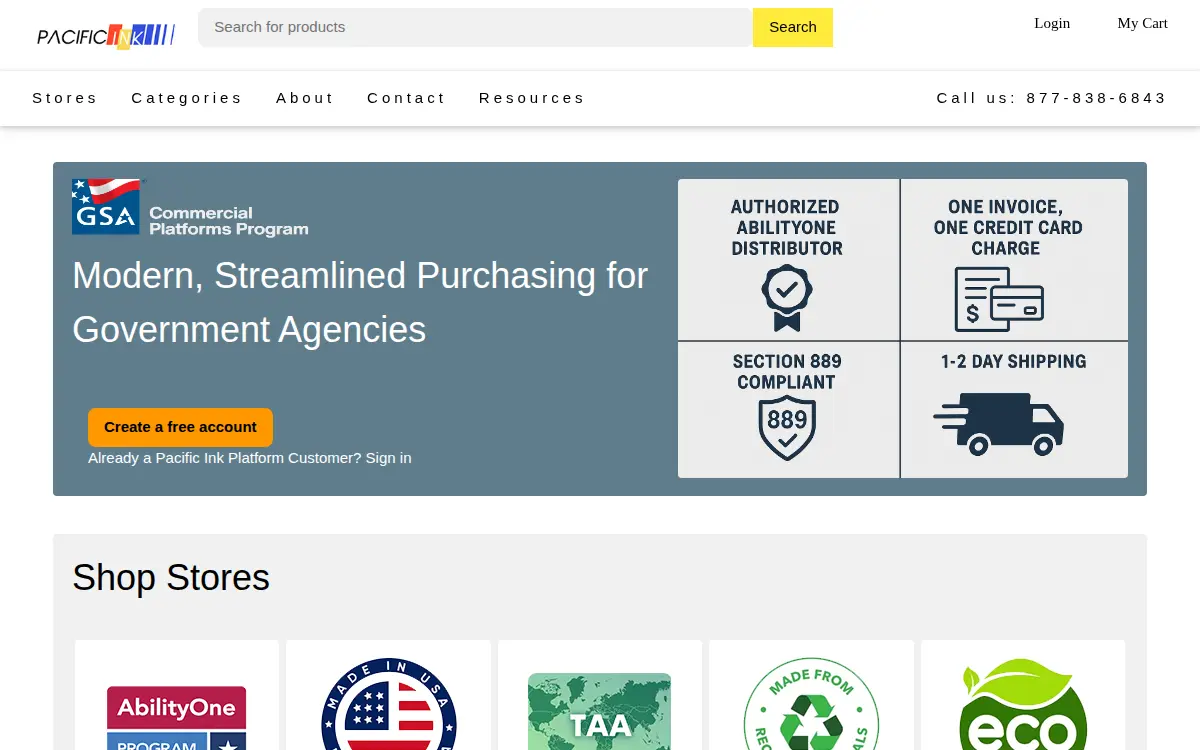Open the Resources menu
The height and width of the screenshot is (750, 1200).
pyautogui.click(x=532, y=98)
